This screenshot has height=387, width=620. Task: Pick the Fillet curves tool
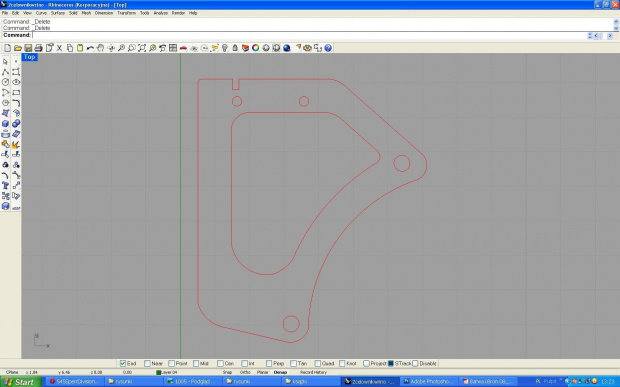coord(16,103)
